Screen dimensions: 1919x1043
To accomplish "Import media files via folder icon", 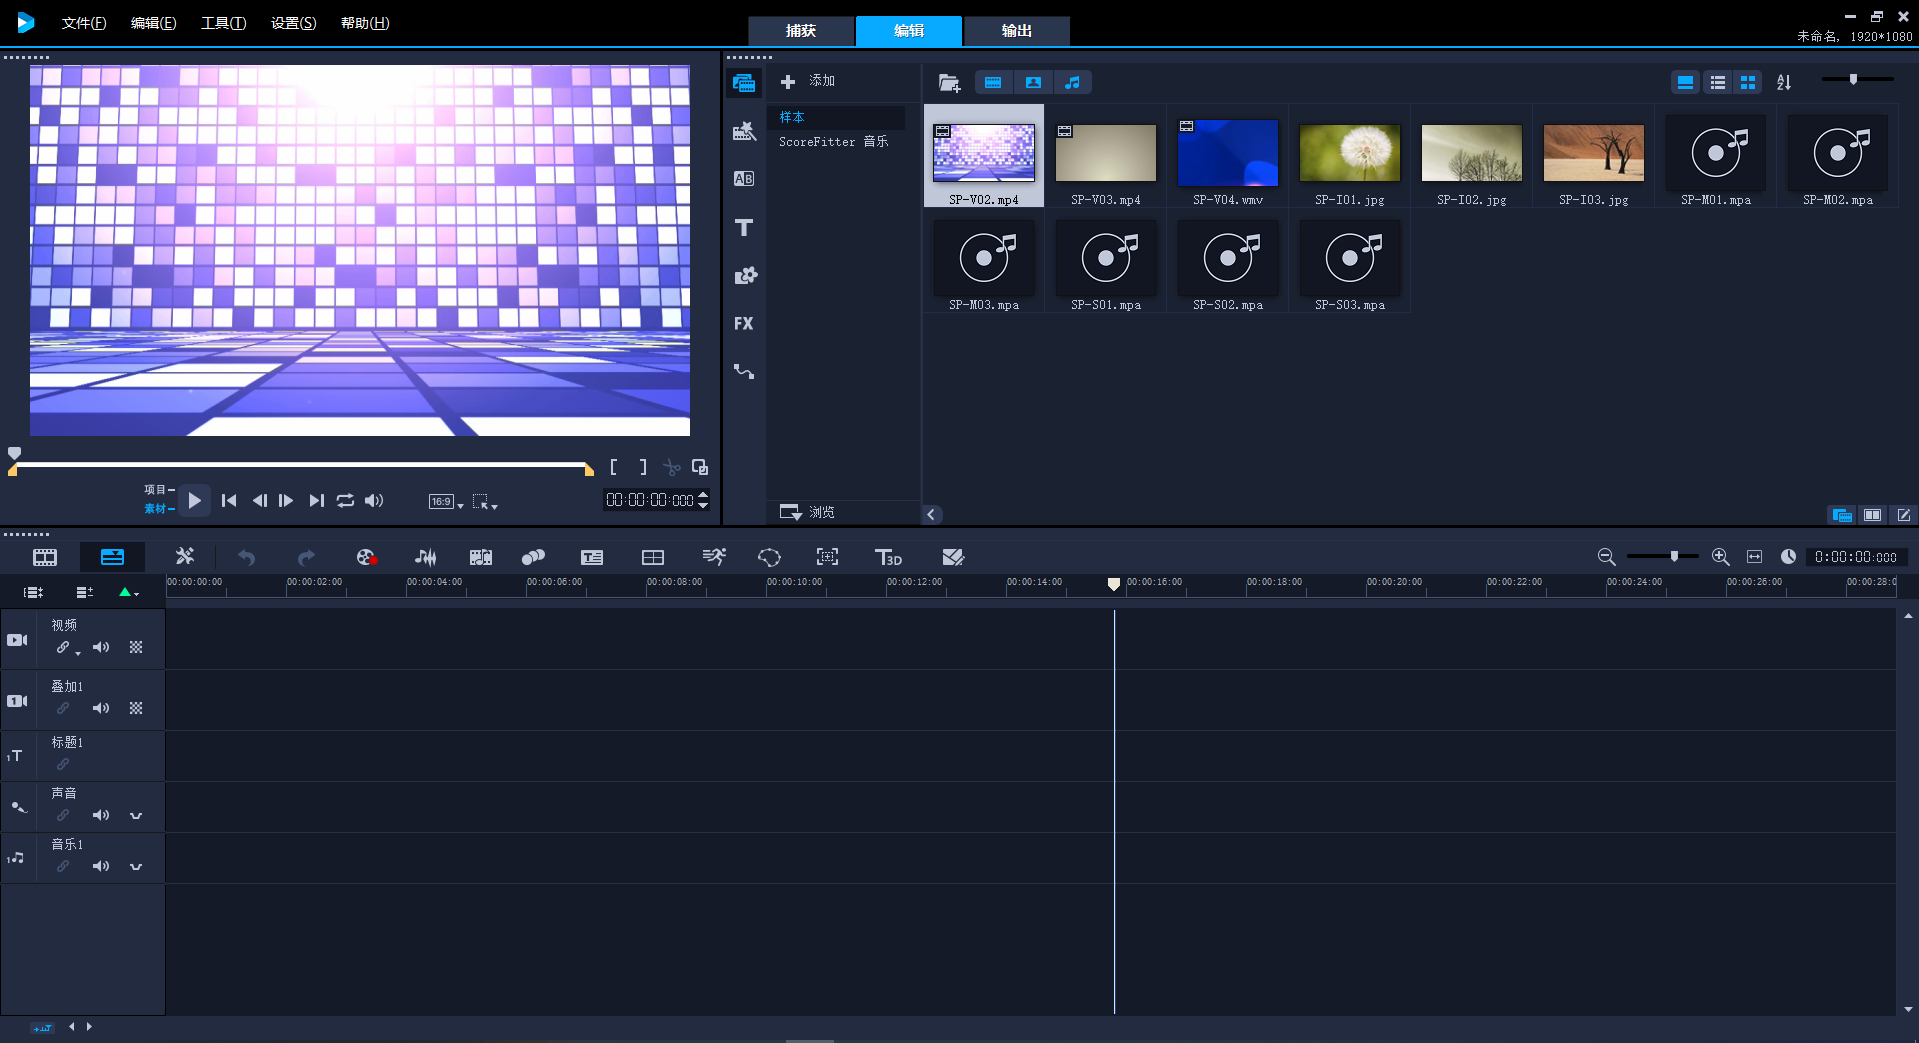I will (949, 83).
